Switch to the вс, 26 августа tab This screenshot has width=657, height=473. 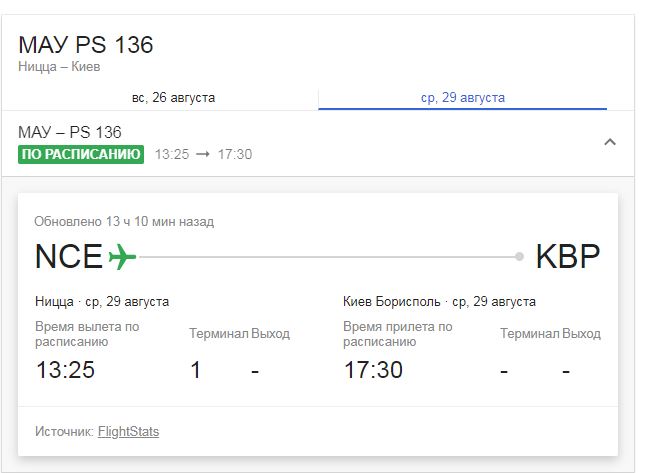click(x=173, y=98)
